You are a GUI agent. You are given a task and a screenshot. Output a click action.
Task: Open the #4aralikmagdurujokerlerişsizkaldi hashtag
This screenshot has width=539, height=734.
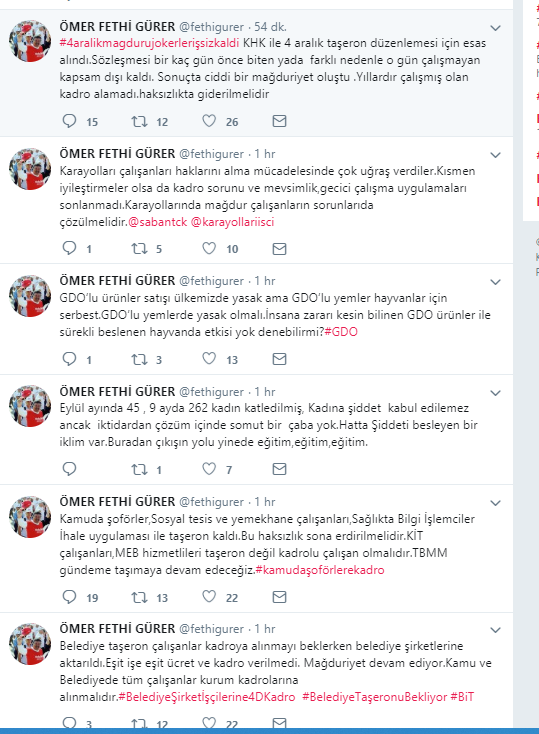click(x=149, y=43)
